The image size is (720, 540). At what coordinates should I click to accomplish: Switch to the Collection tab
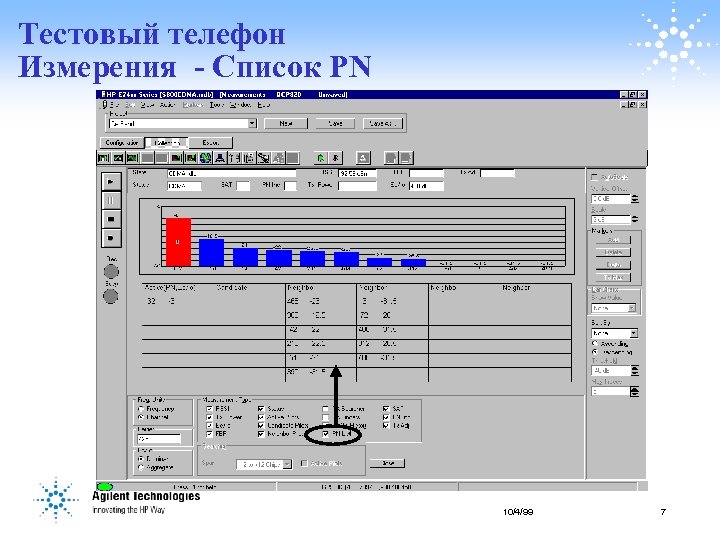coord(167,143)
